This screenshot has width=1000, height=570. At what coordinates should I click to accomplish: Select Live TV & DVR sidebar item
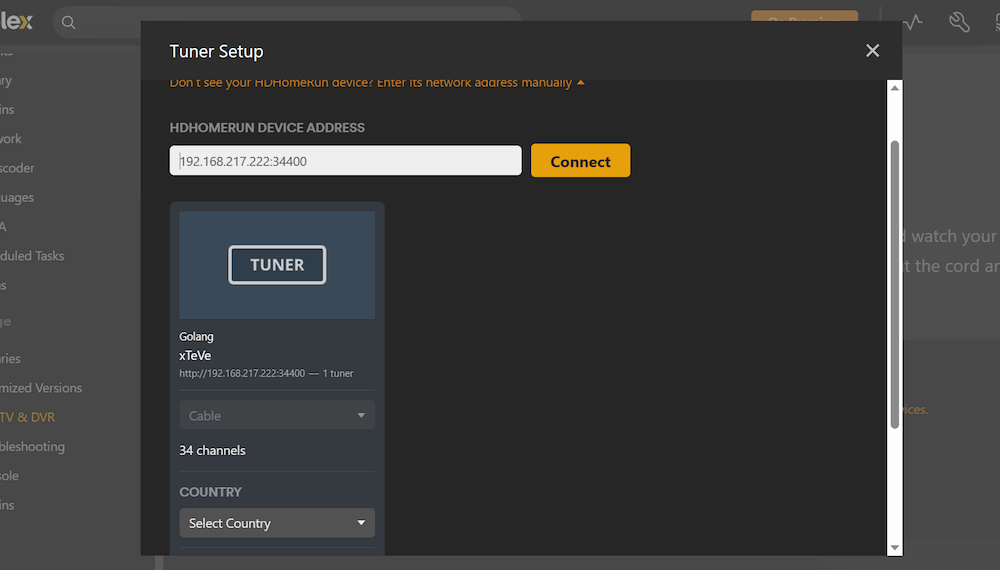pos(28,417)
